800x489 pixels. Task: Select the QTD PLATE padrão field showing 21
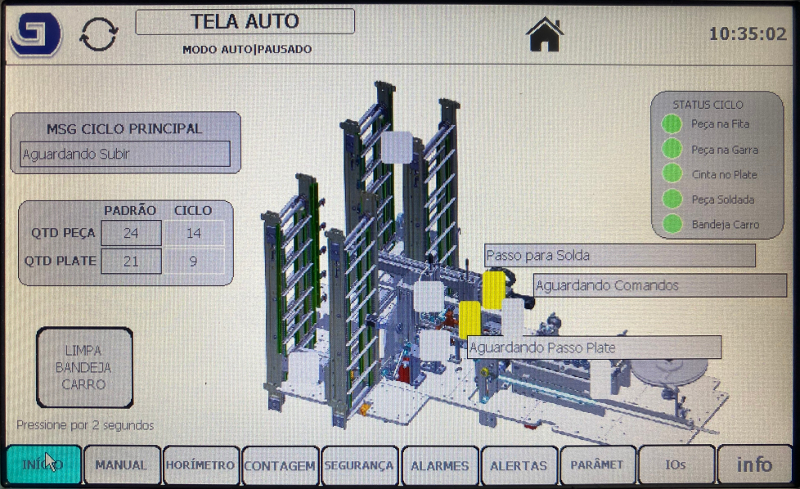point(131,261)
